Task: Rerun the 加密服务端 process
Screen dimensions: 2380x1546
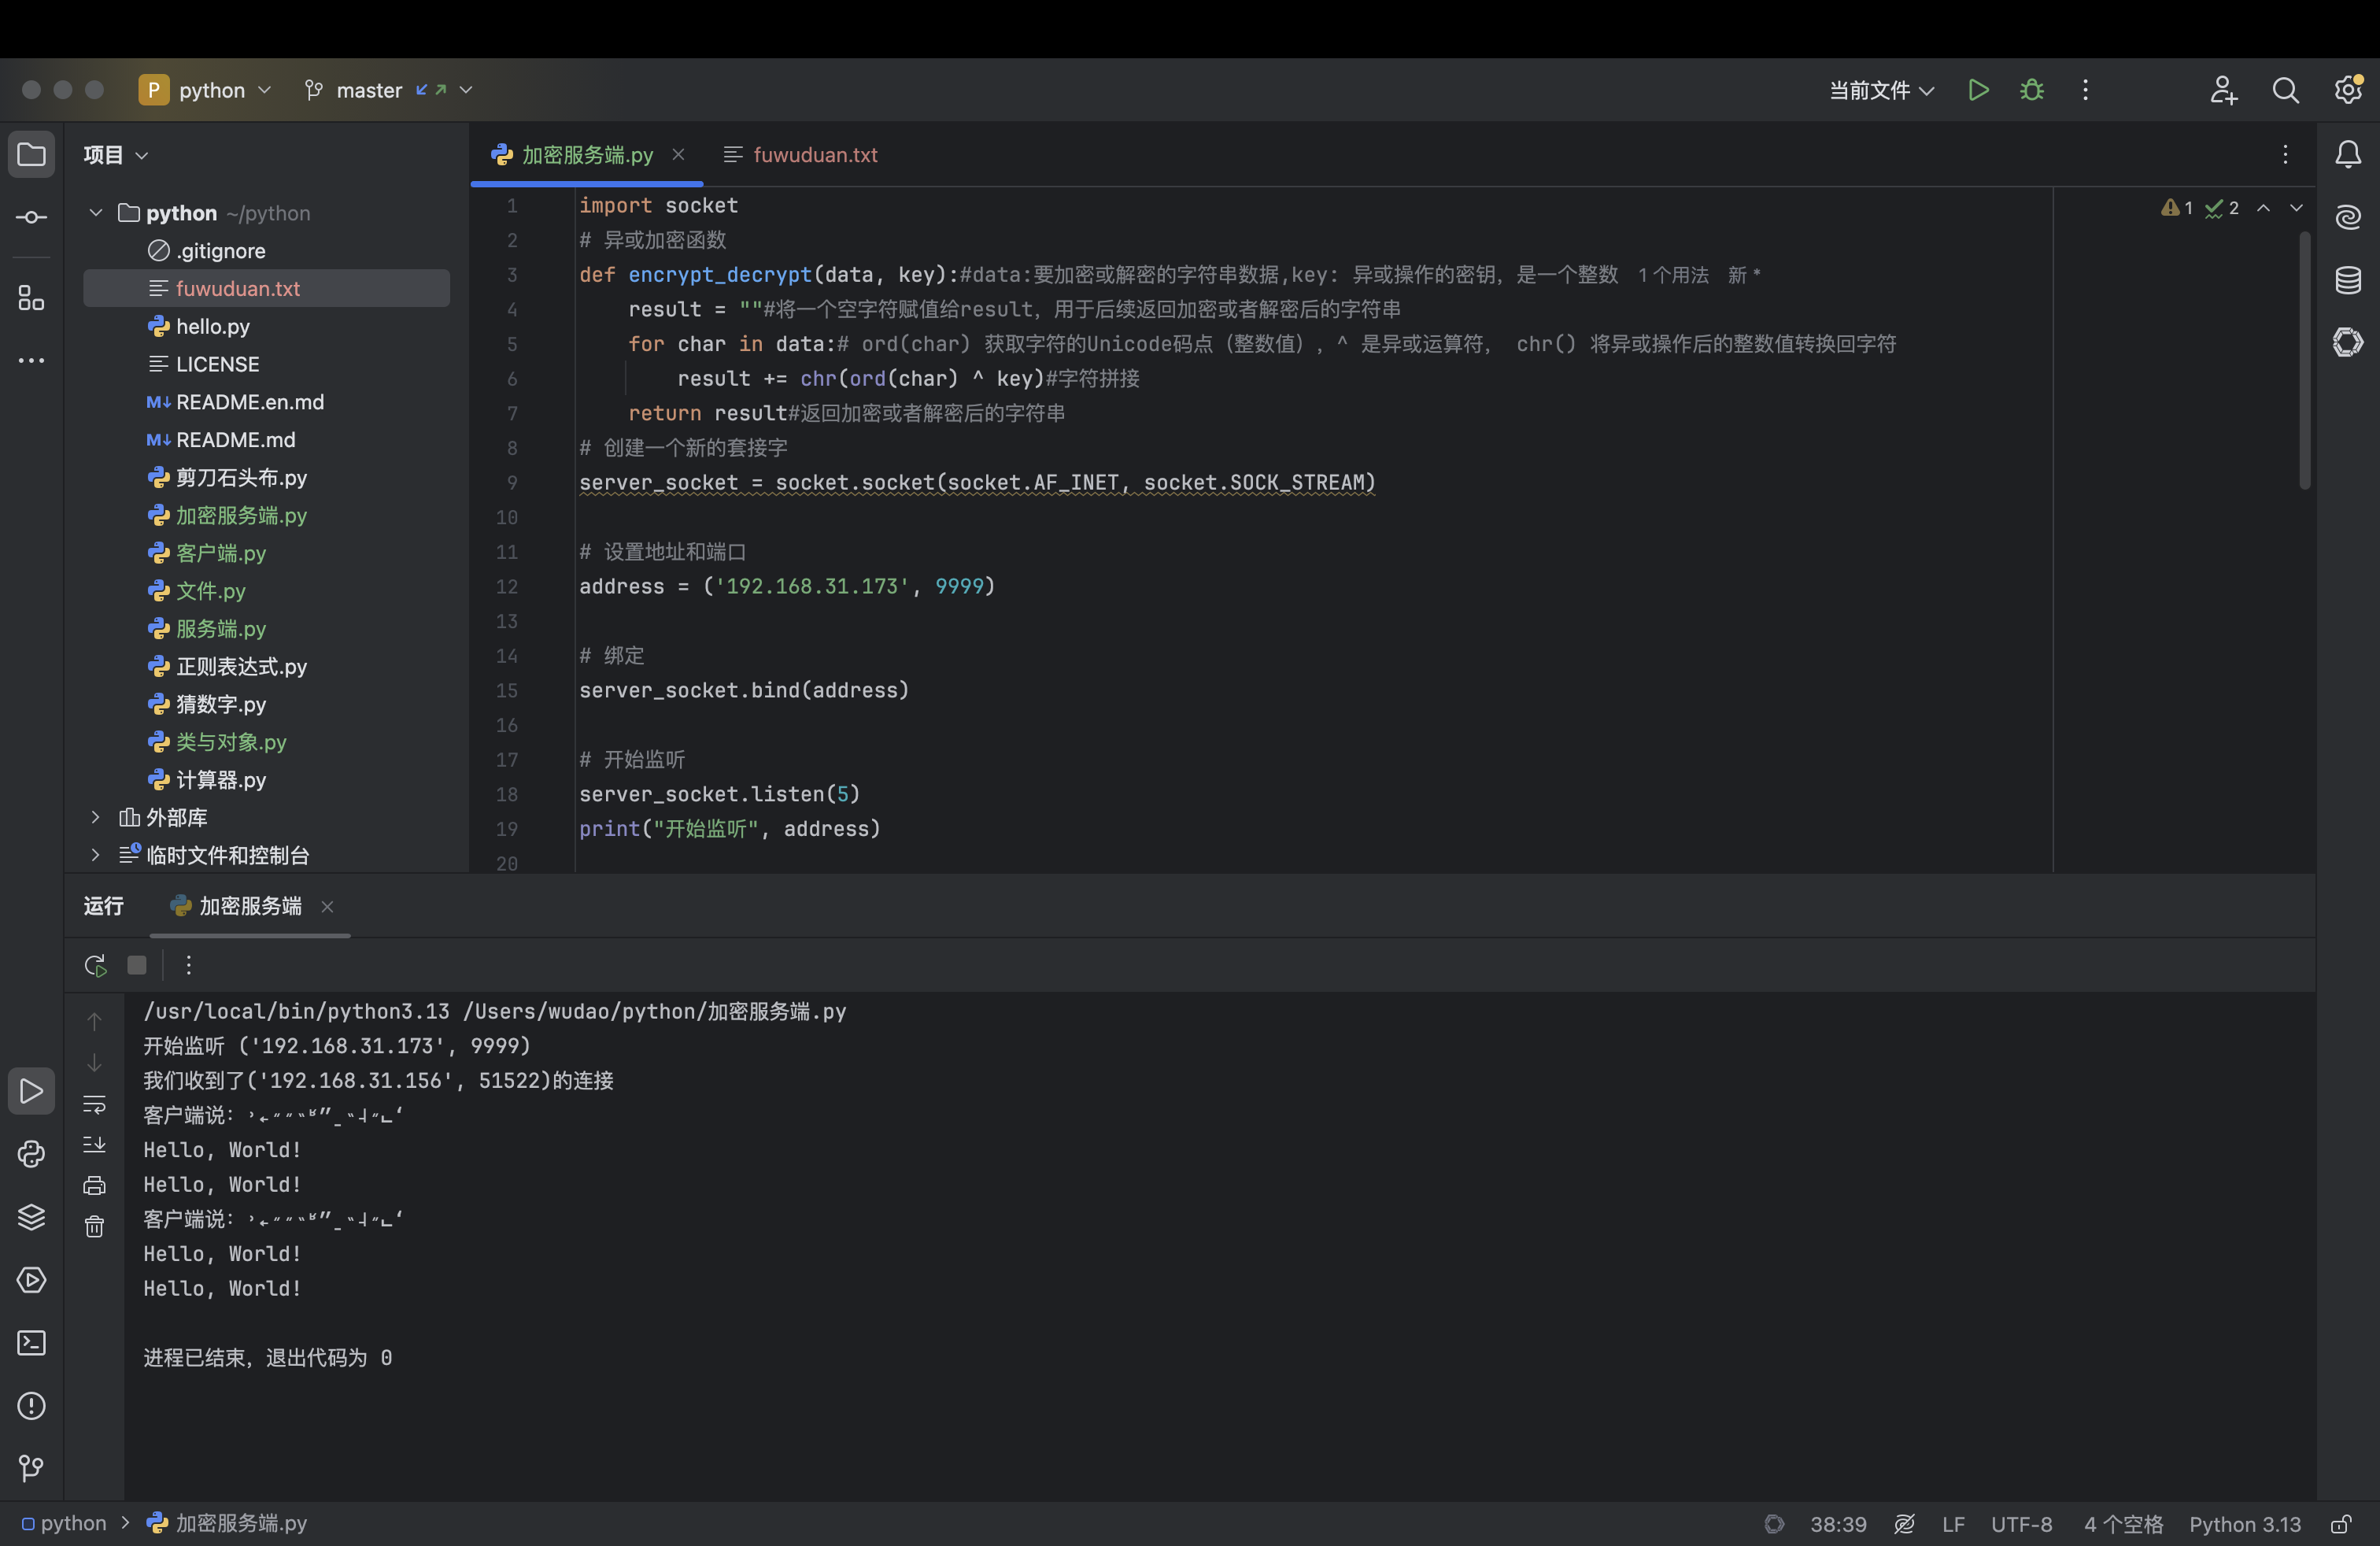Action: tap(95, 965)
